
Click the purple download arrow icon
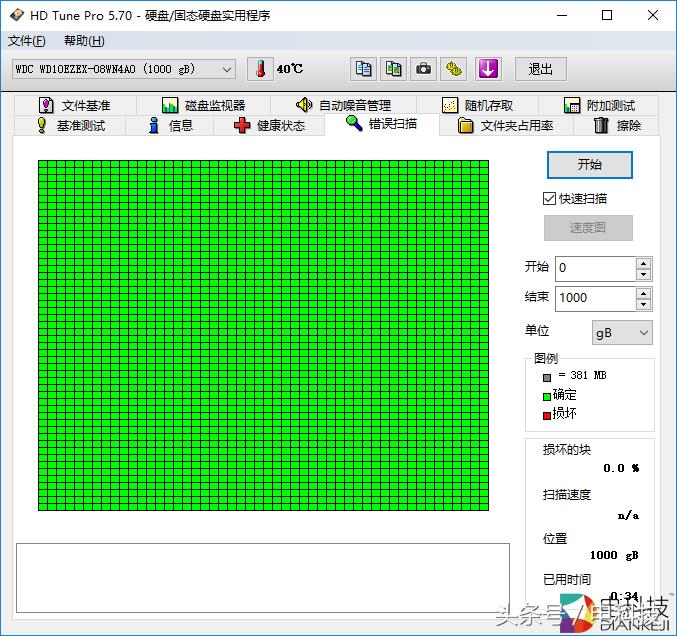(x=488, y=69)
